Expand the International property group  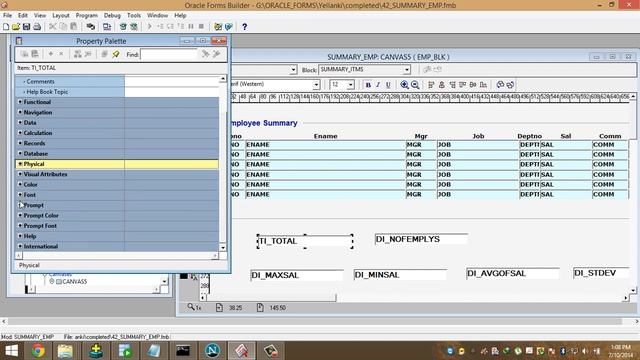20,246
